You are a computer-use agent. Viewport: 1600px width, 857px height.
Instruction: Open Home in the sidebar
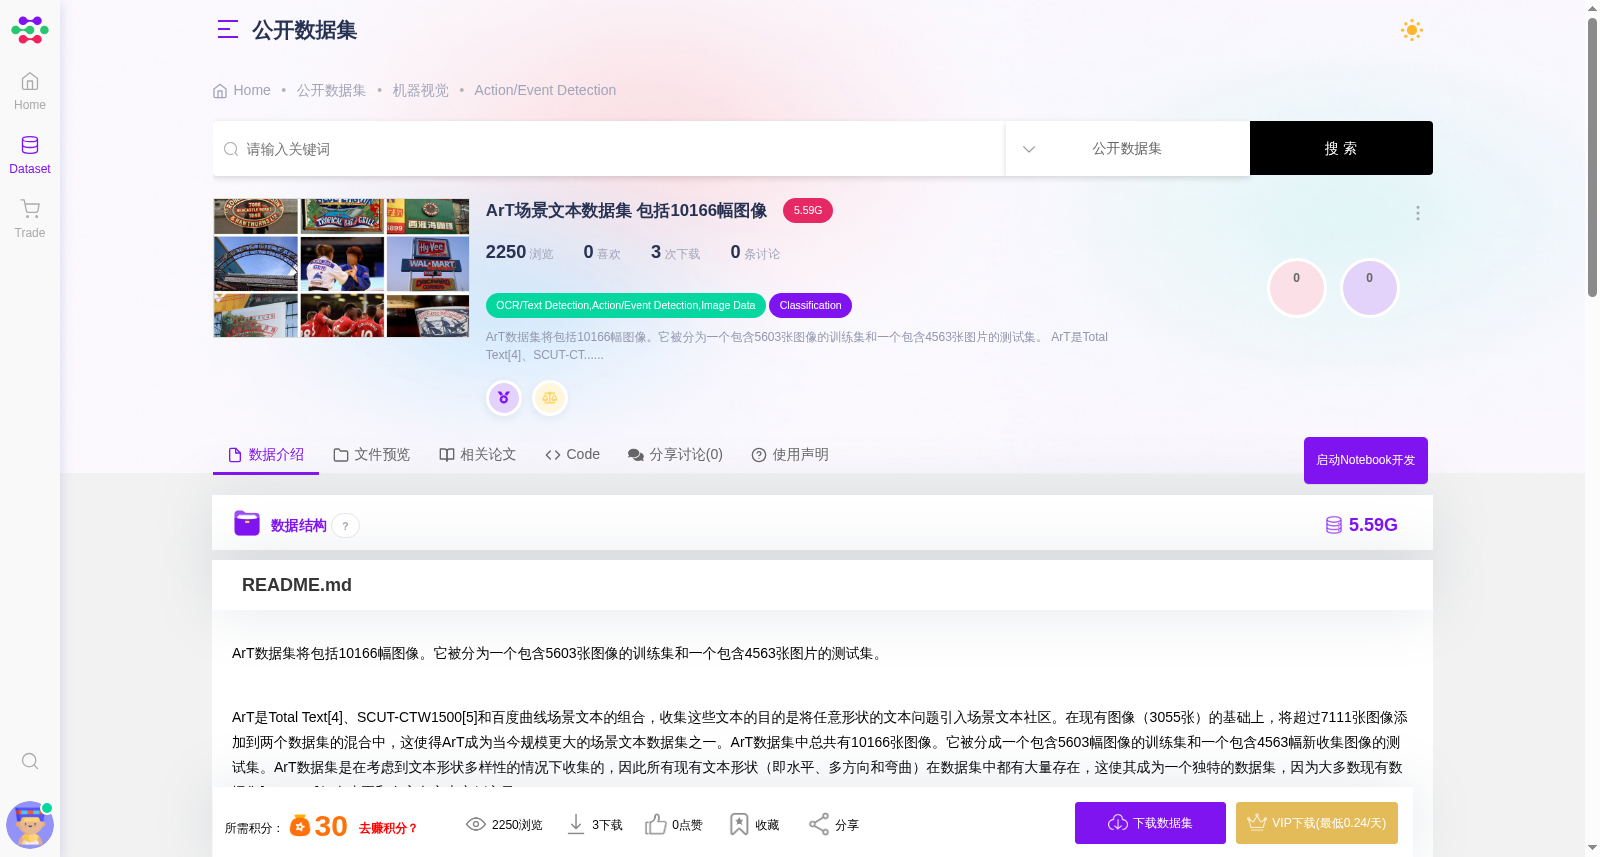[x=30, y=91]
